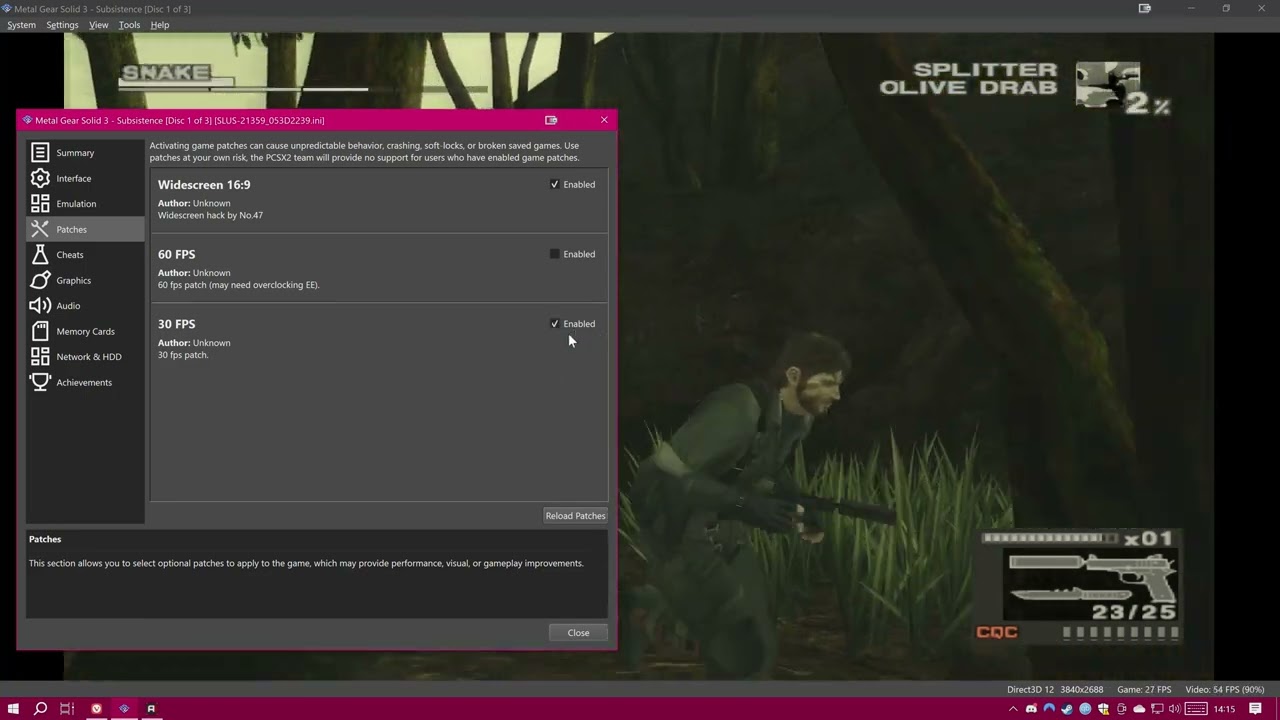The width and height of the screenshot is (1280, 720).
Task: Open Task View on the taskbar
Action: tap(67, 709)
